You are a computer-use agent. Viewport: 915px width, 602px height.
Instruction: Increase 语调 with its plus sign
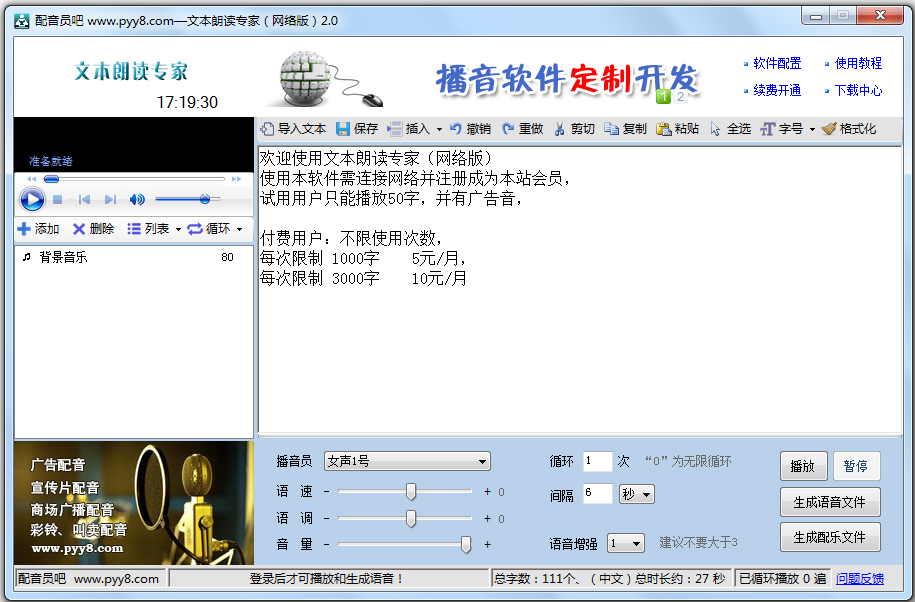coord(487,519)
